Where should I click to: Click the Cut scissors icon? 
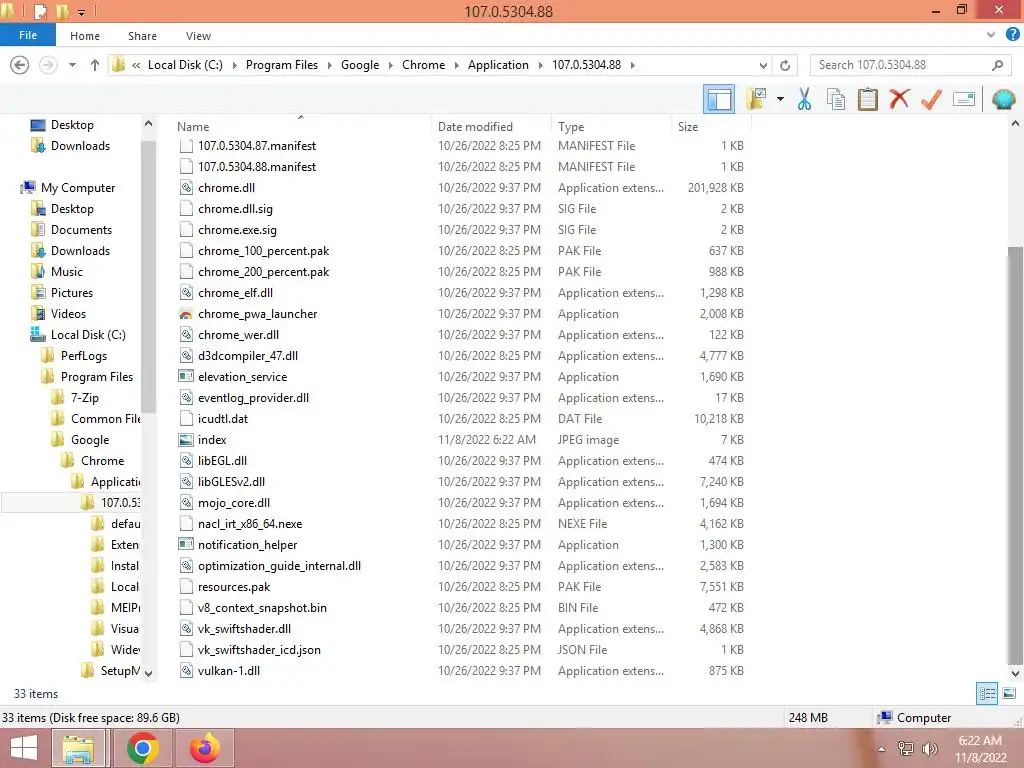click(804, 99)
